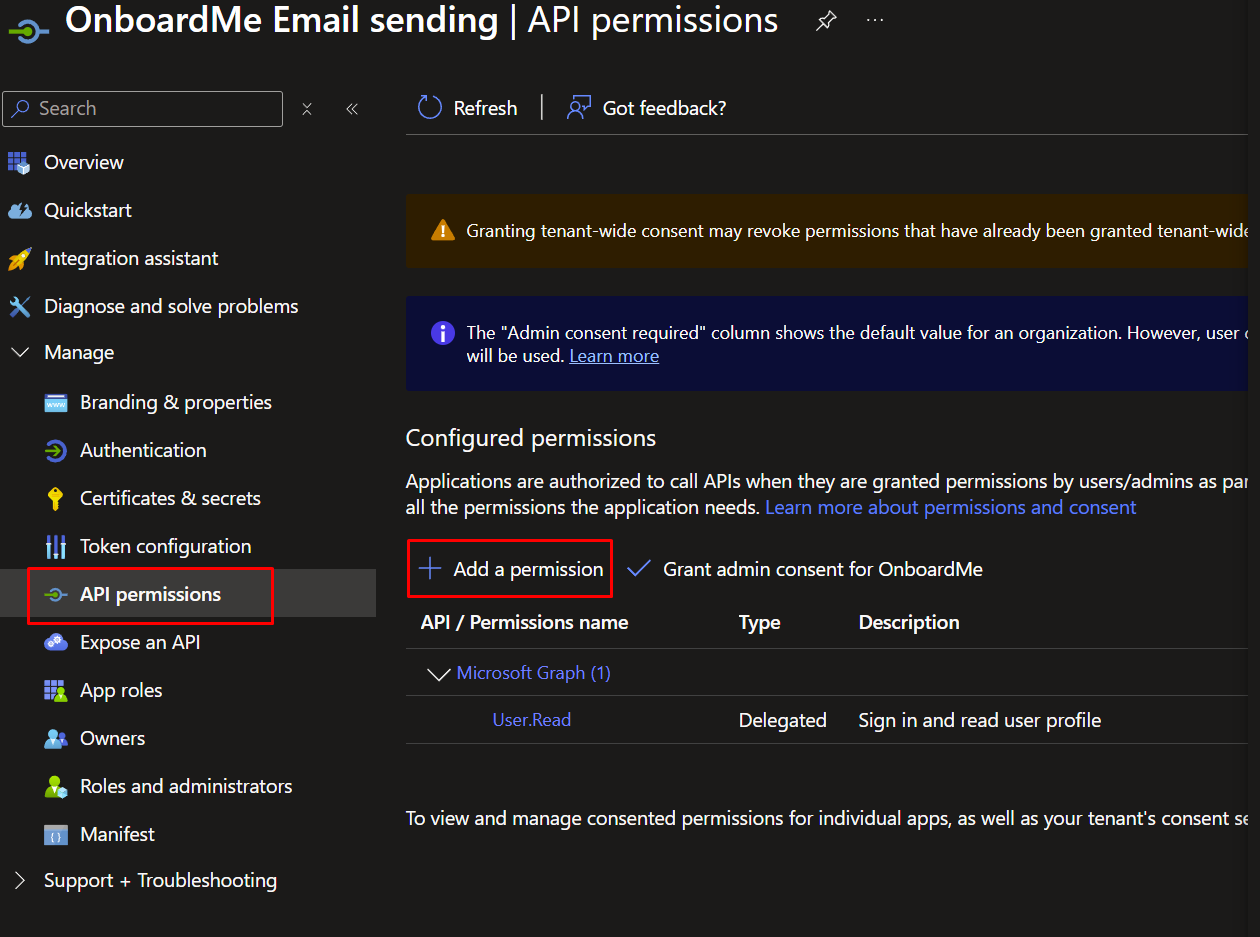Collapse the sidebar with double chevron icon
The width and height of the screenshot is (1260, 937).
coord(352,109)
